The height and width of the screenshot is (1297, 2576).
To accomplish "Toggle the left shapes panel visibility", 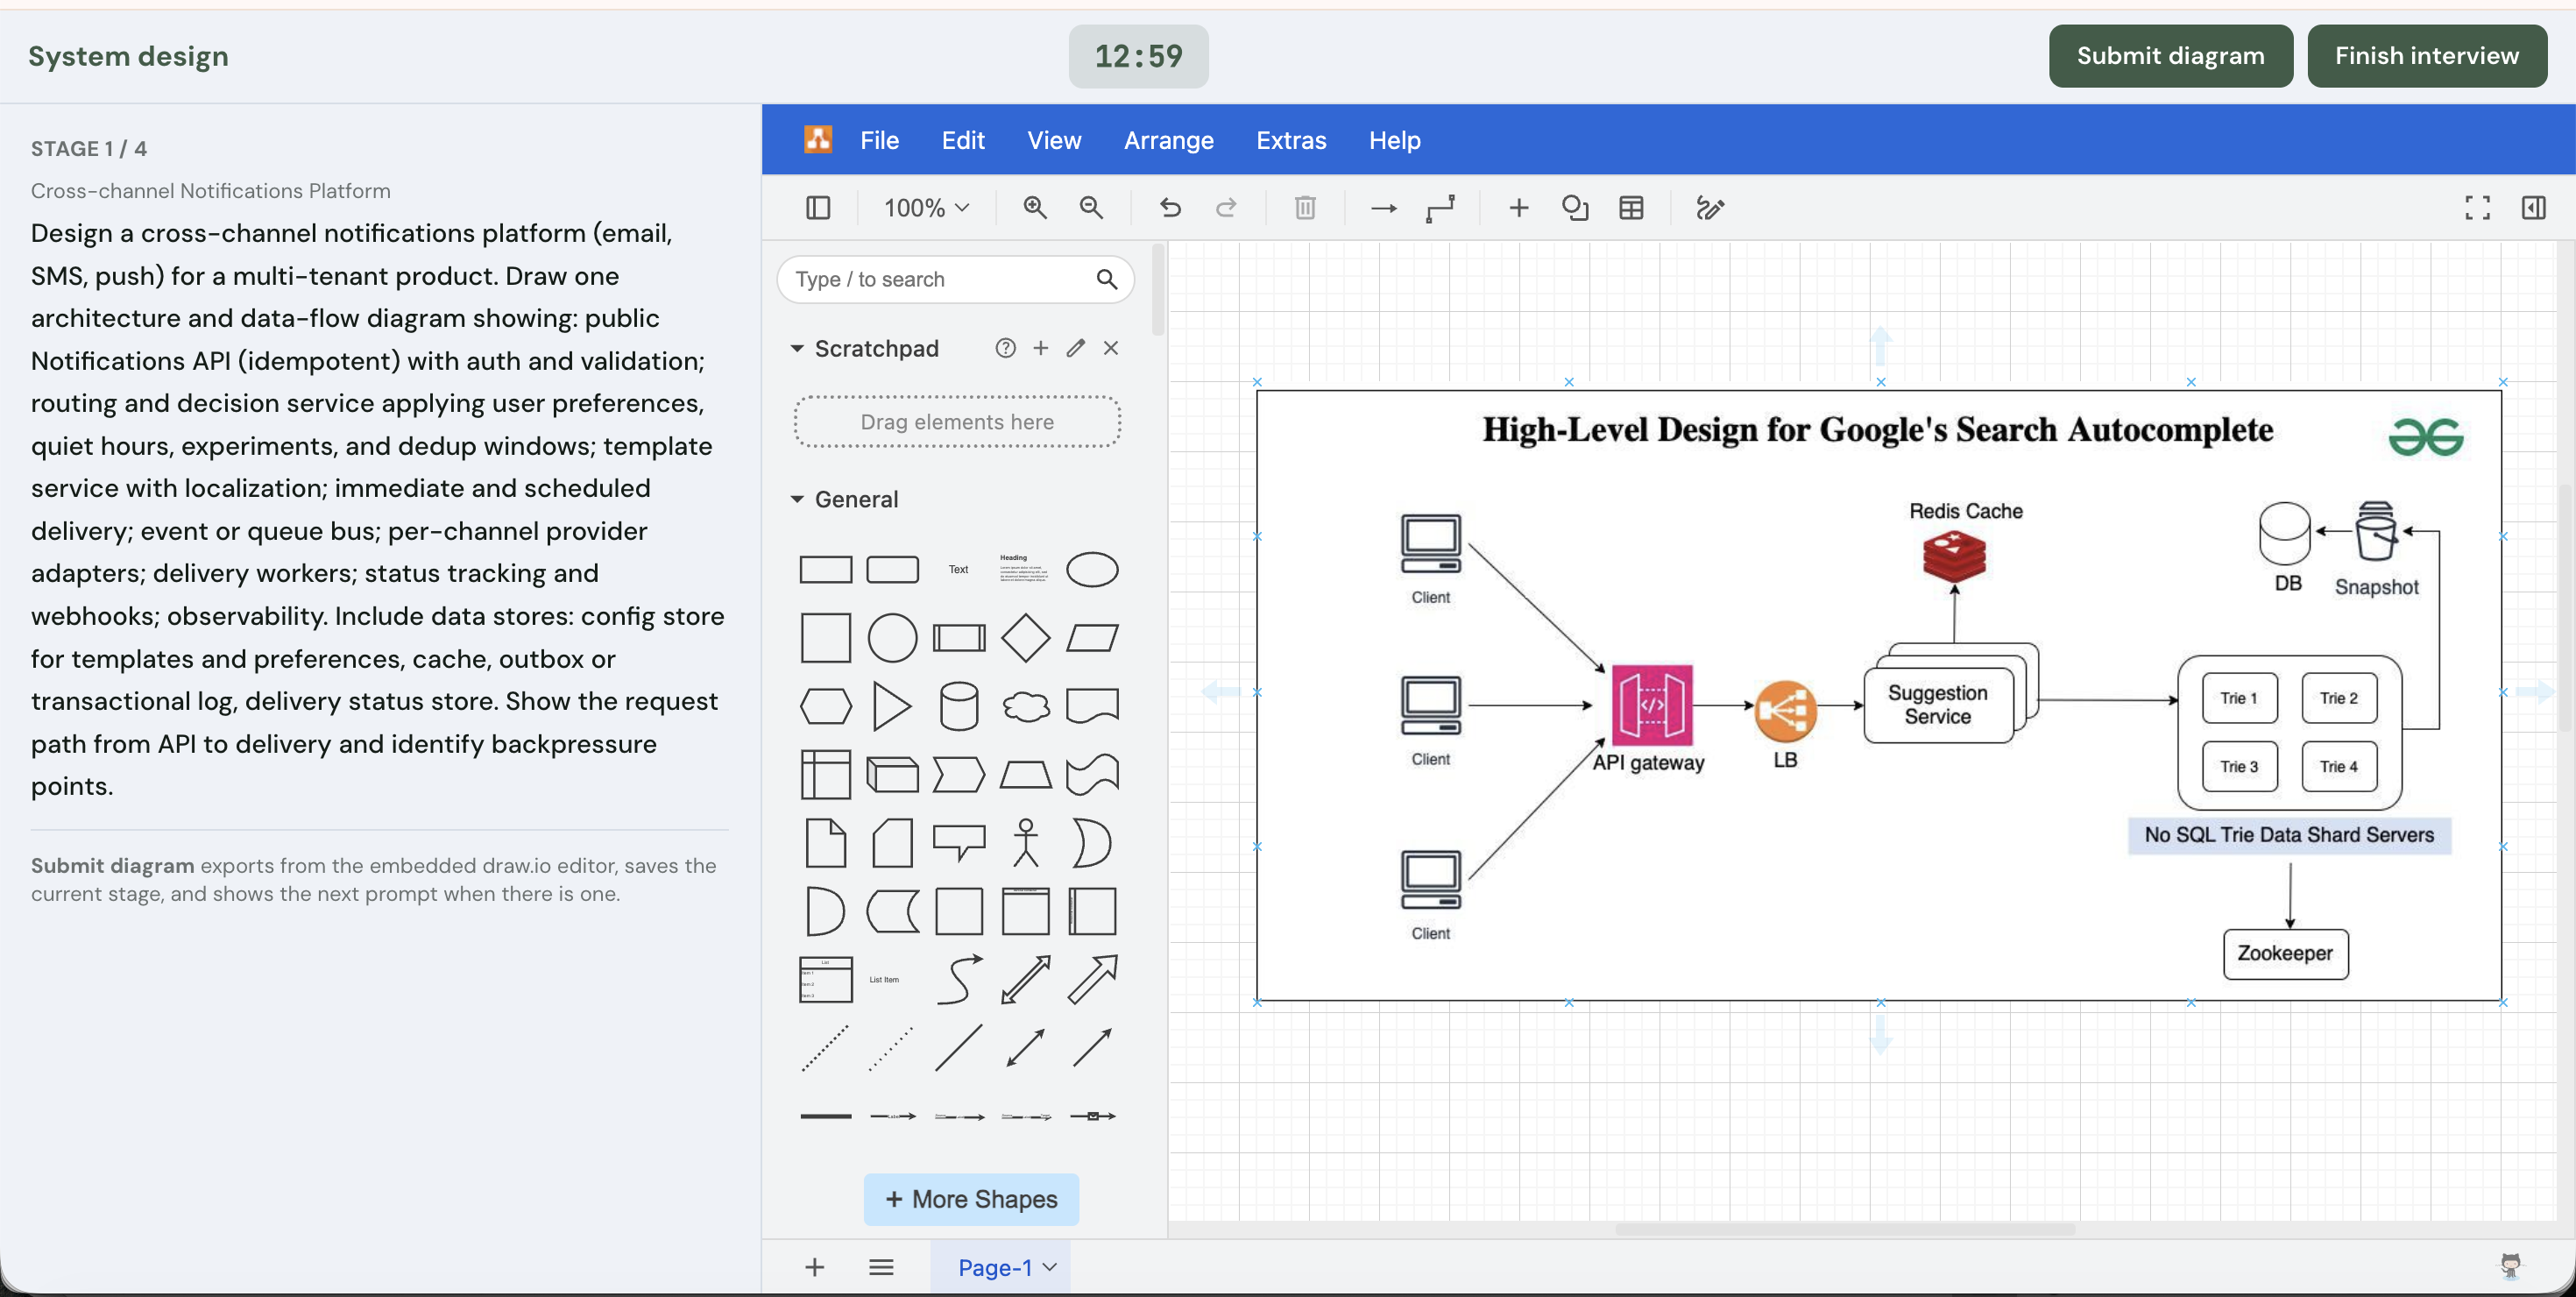I will [818, 207].
